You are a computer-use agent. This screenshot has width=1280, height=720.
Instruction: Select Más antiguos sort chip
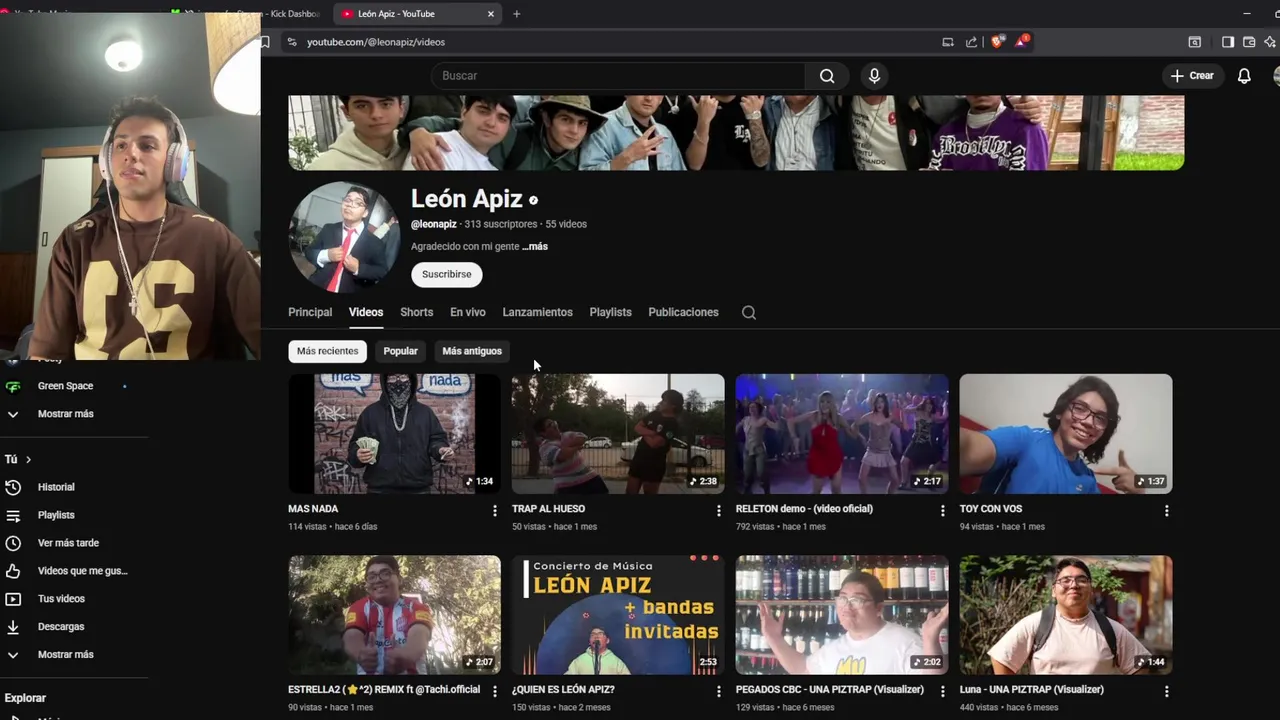[472, 351]
